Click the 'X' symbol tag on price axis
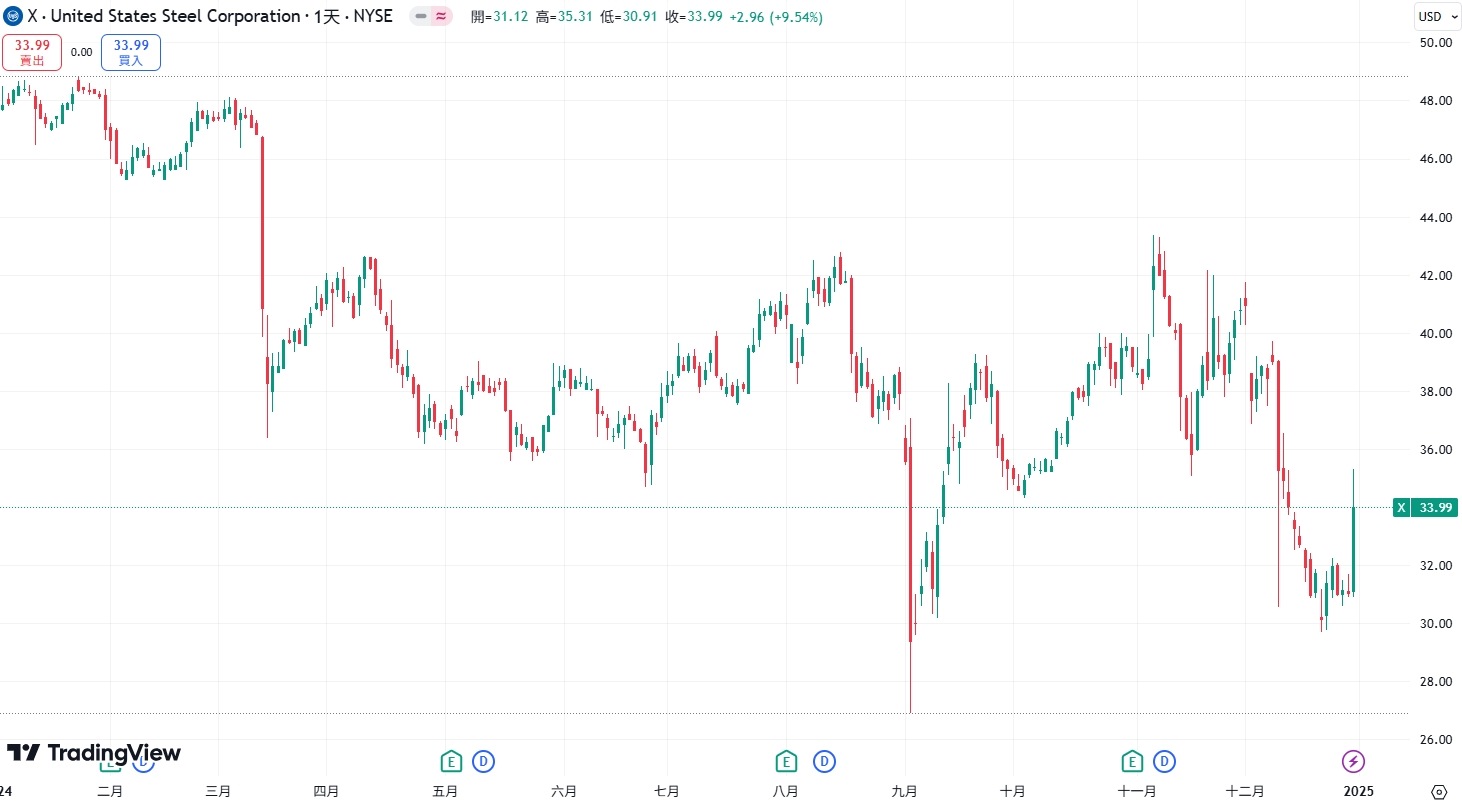 1401,508
